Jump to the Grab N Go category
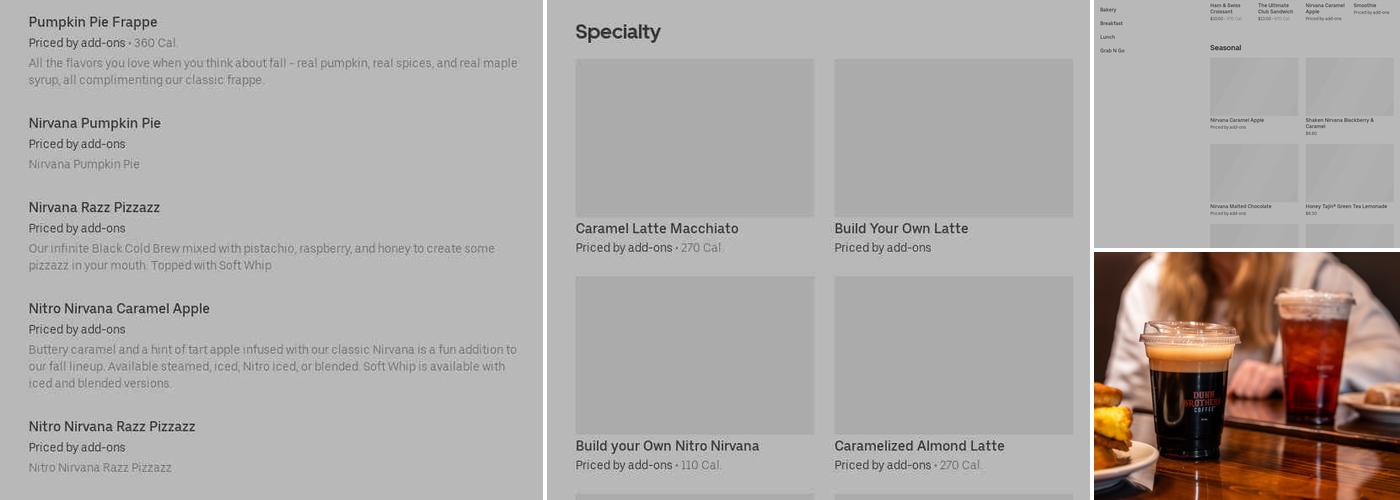Image resolution: width=1400 pixels, height=500 pixels. click(1112, 50)
